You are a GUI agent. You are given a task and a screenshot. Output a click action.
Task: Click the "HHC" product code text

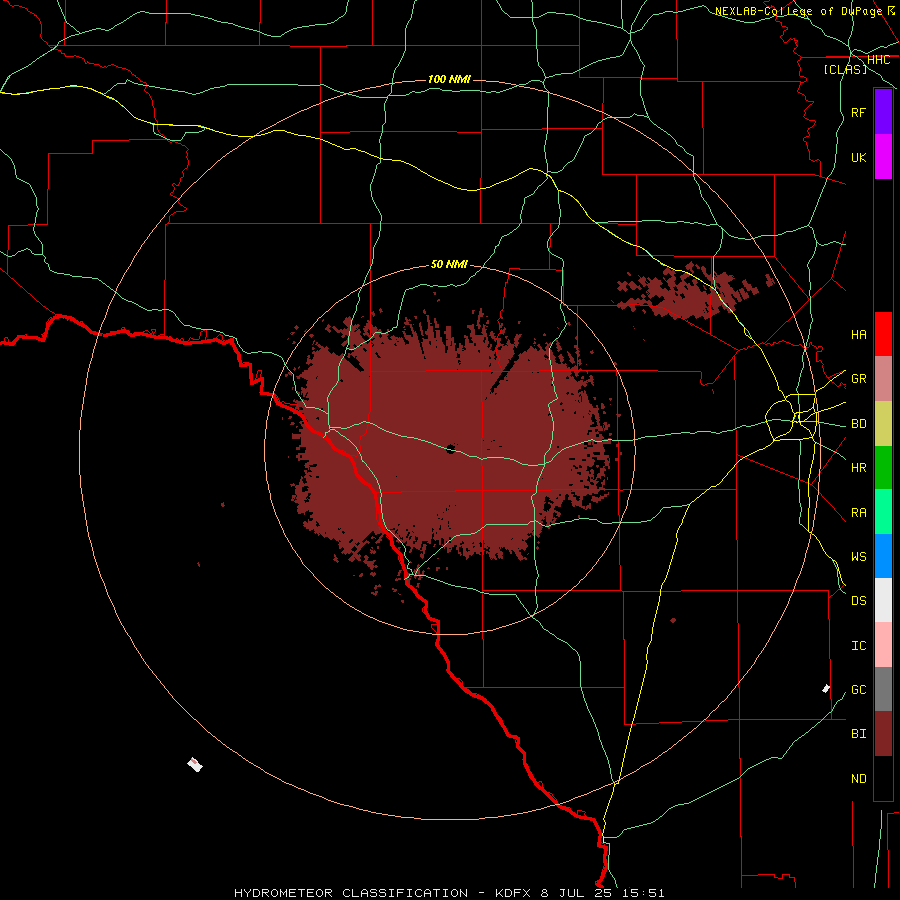878,60
